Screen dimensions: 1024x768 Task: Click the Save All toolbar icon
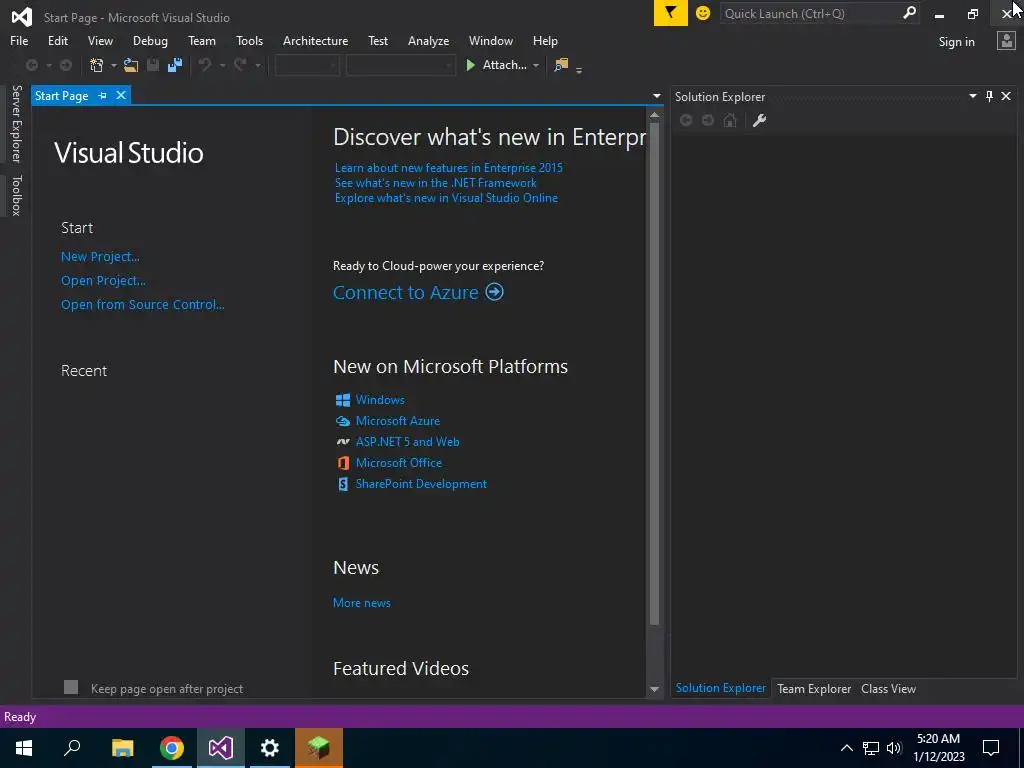click(x=174, y=65)
